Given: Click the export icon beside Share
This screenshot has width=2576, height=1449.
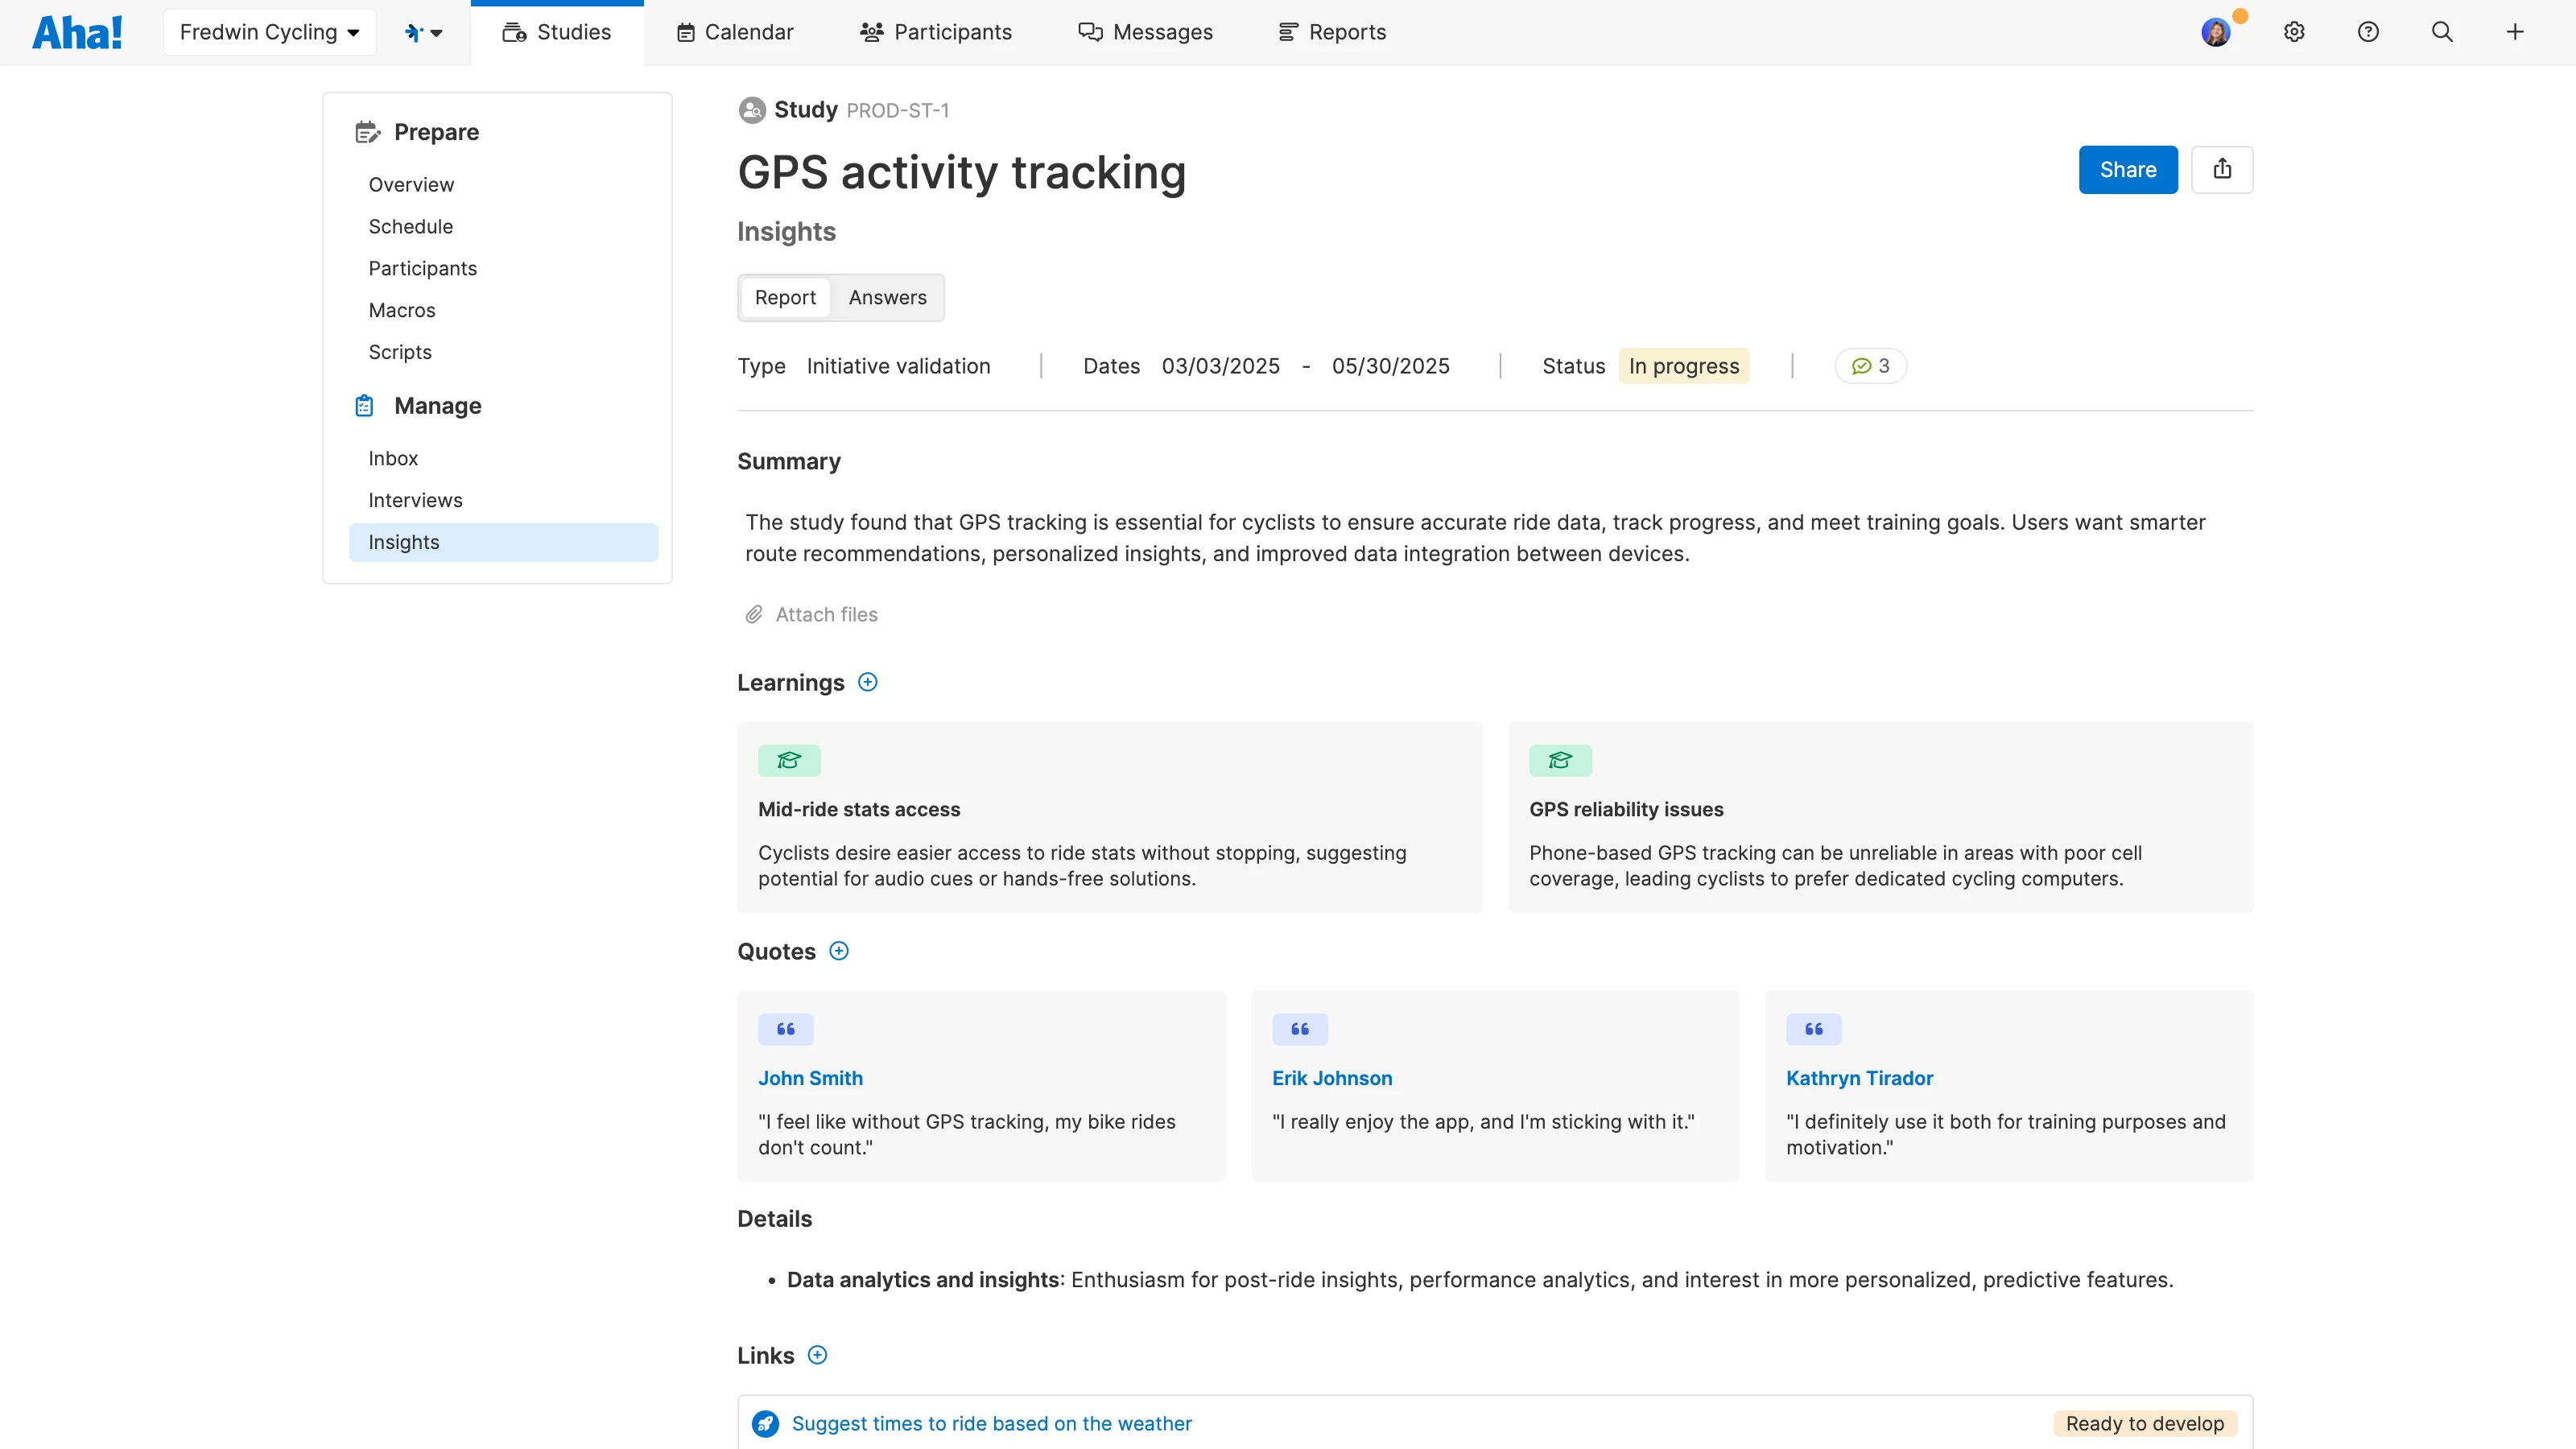Looking at the screenshot, I should [x=2221, y=169].
